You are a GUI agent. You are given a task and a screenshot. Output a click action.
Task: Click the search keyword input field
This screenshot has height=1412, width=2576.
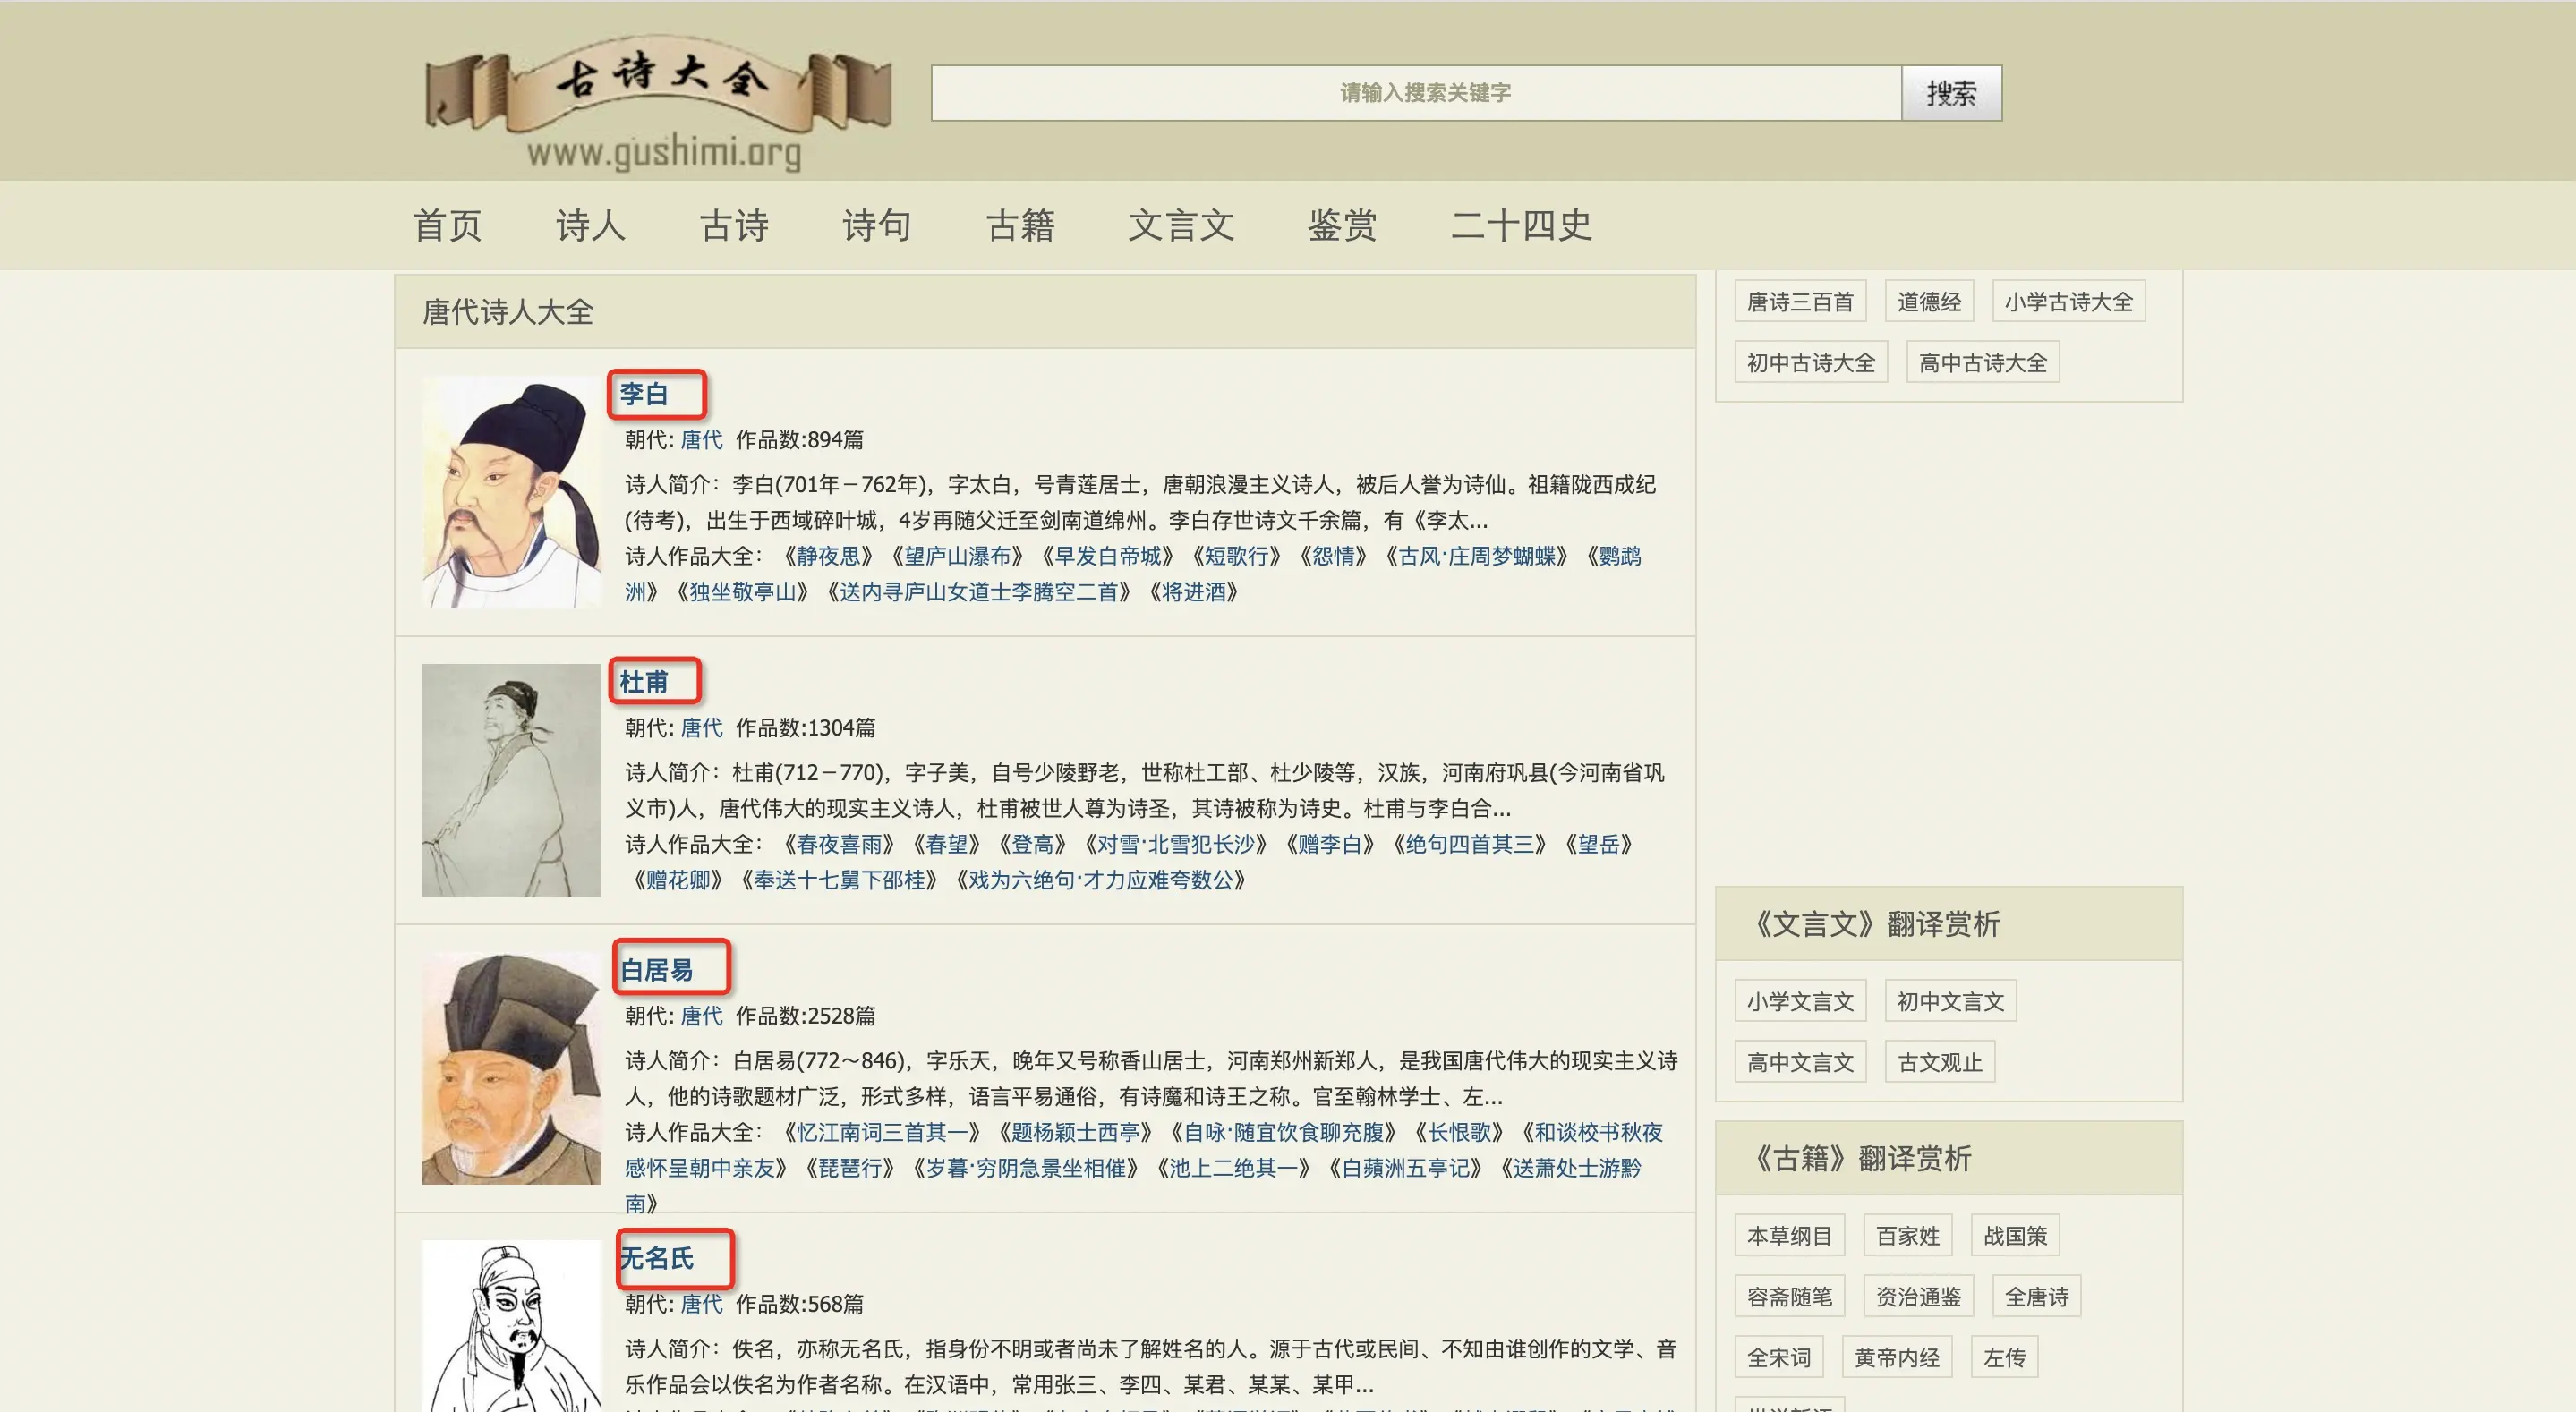pos(1415,93)
